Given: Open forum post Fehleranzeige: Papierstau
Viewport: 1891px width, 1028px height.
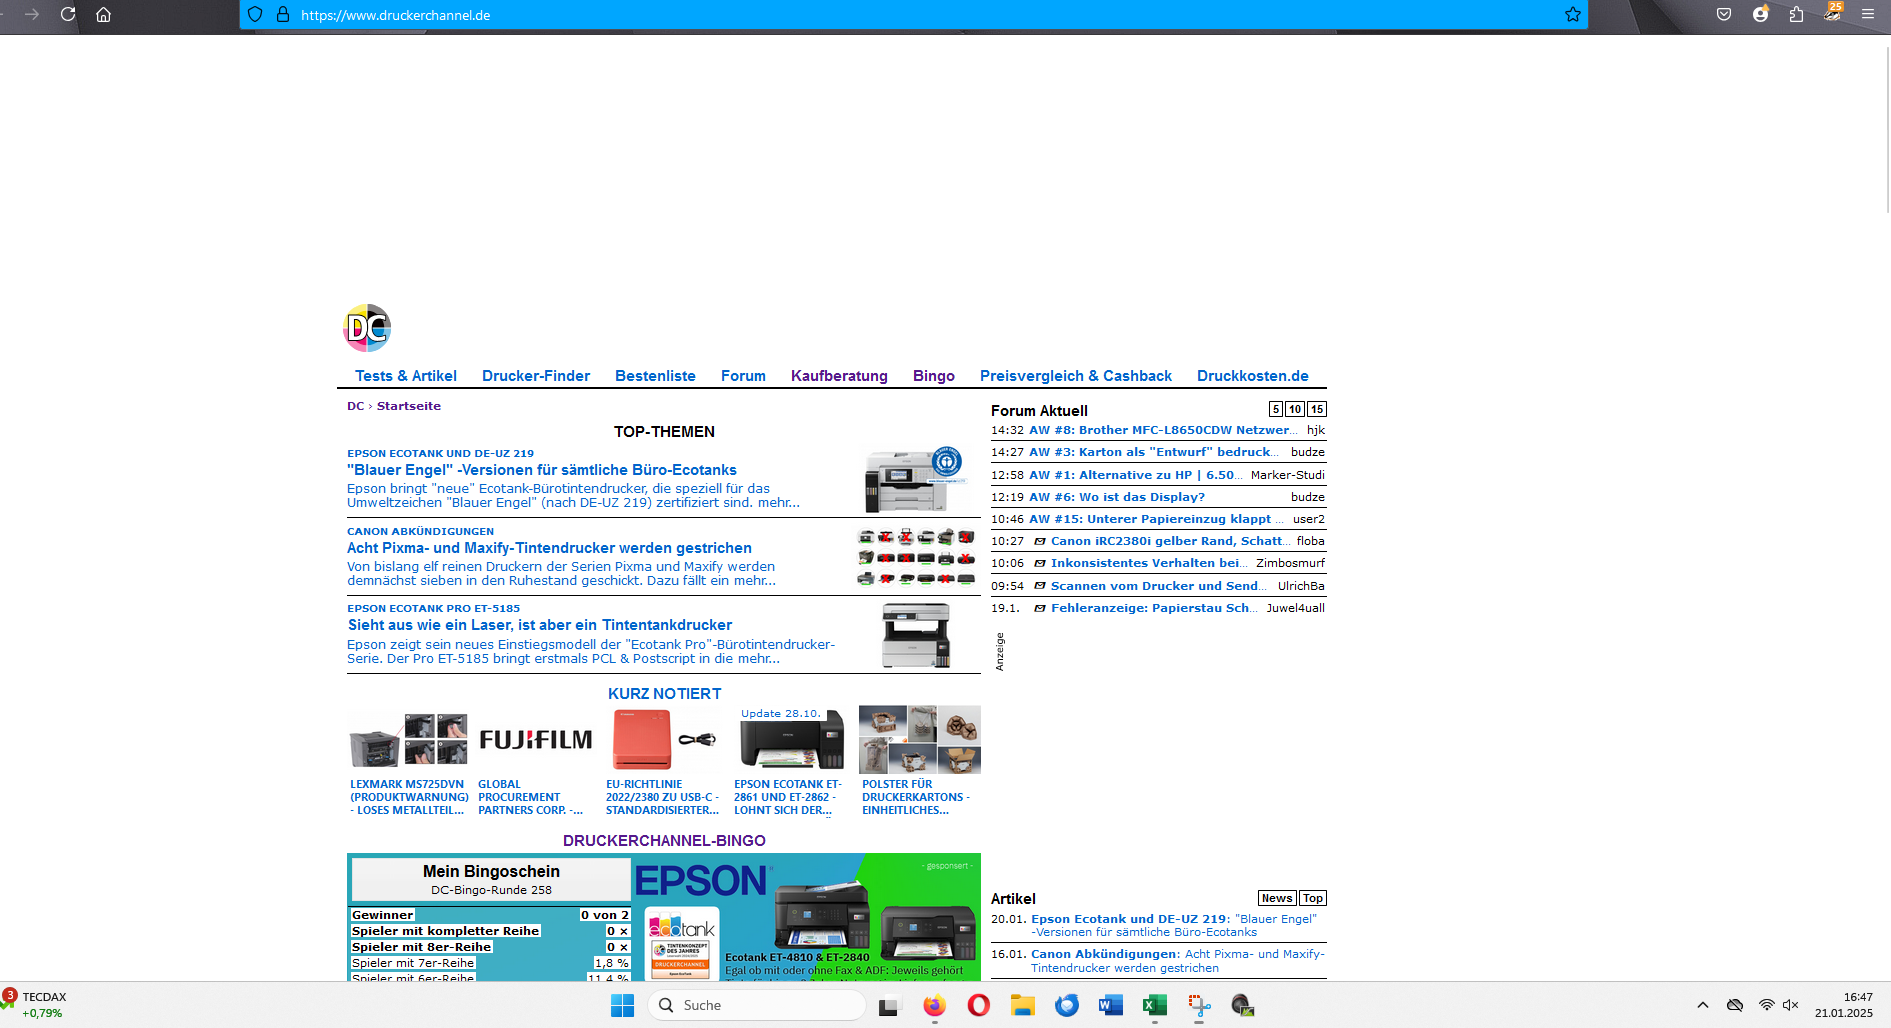Looking at the screenshot, I should click(x=1154, y=608).
